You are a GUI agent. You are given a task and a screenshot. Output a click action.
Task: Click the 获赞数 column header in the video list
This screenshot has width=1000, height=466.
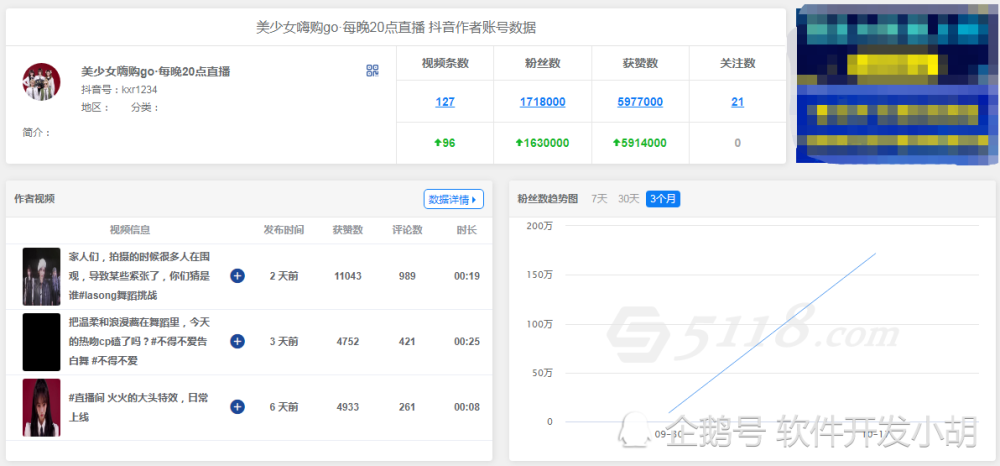(x=348, y=230)
